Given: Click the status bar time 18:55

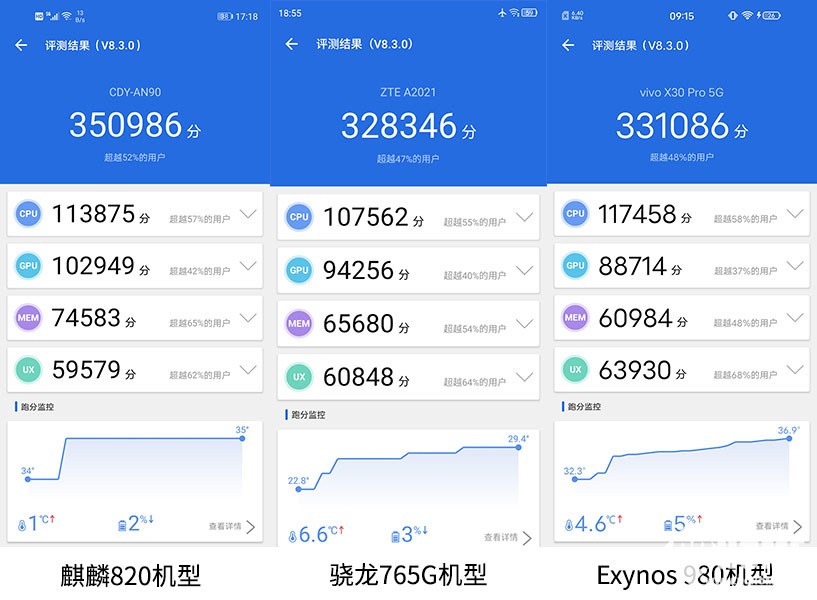Looking at the screenshot, I should (290, 13).
